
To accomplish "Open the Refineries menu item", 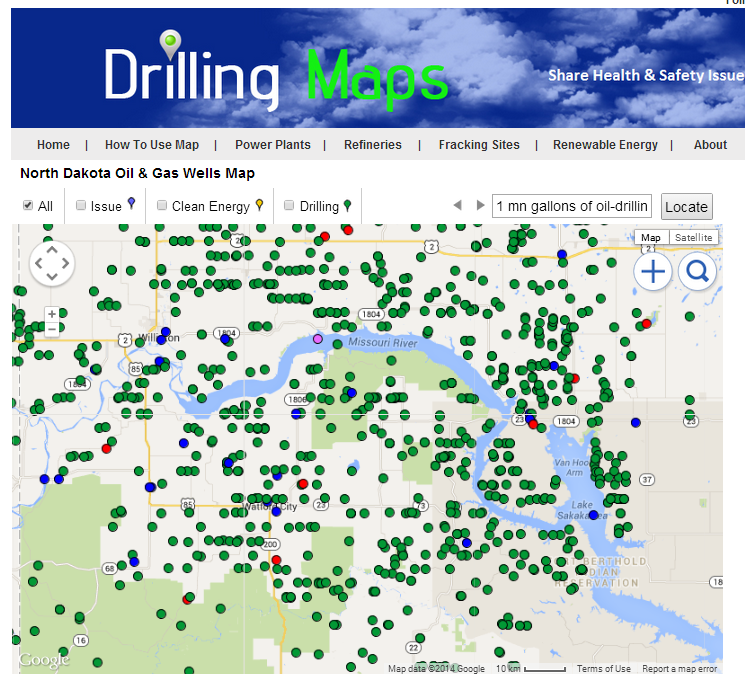I will coord(372,144).
